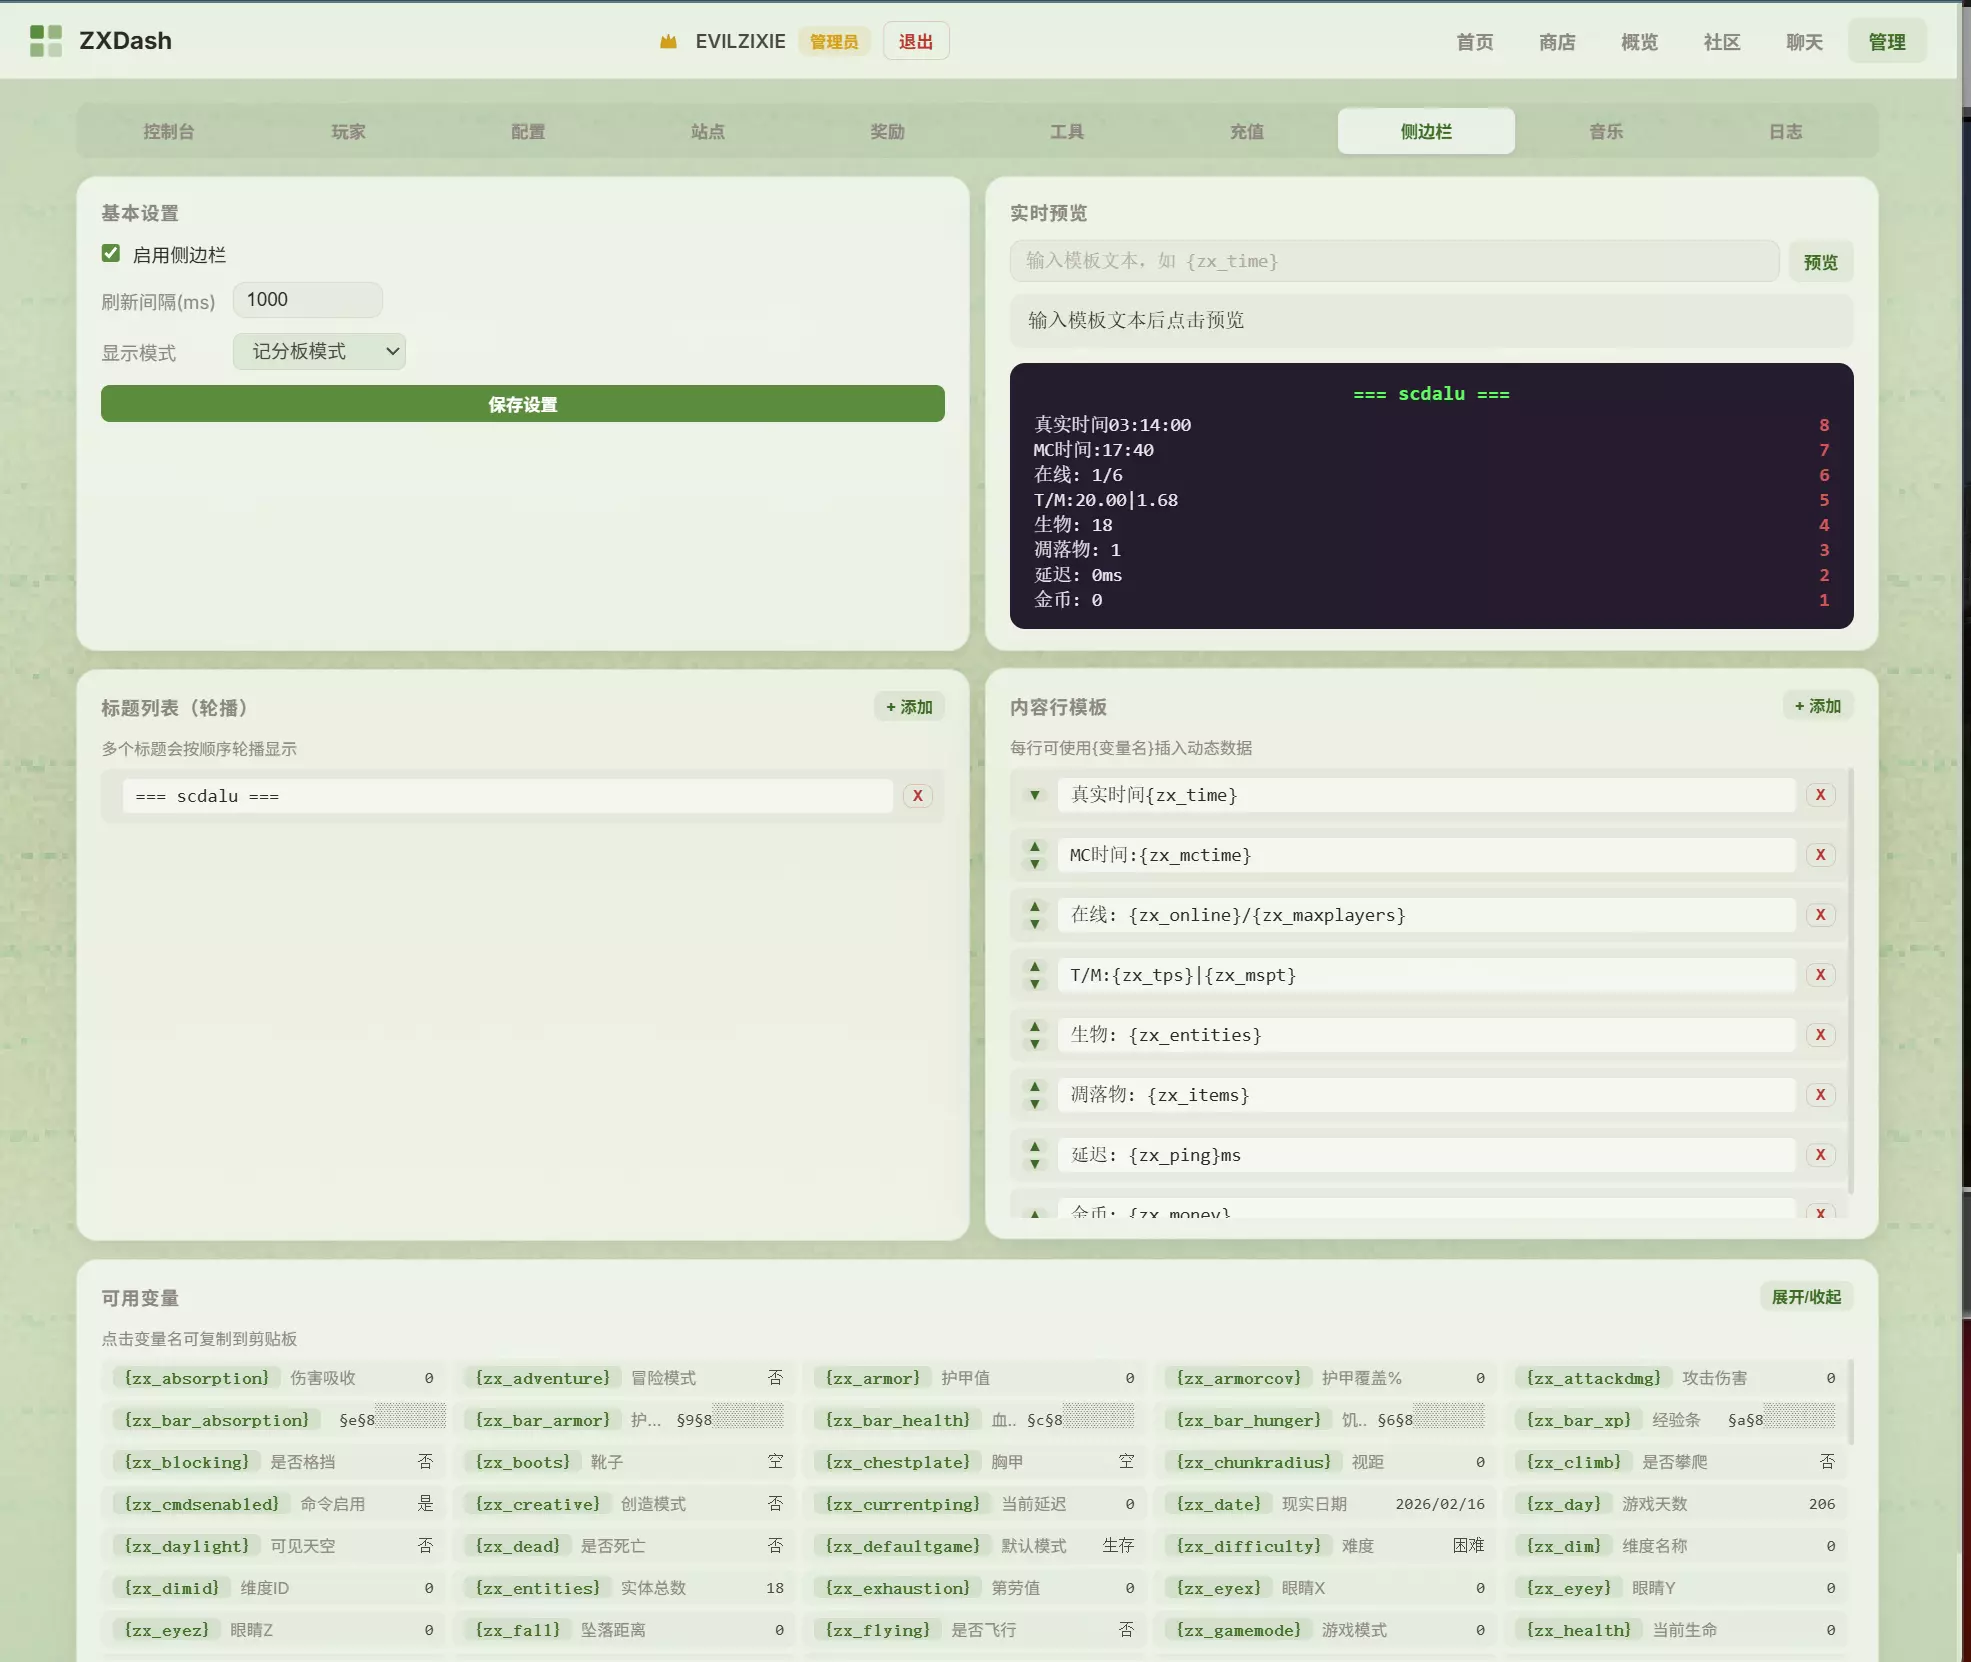Move the 凋落物 row up with arrow
This screenshot has width=1971, height=1662.
[x=1035, y=1086]
